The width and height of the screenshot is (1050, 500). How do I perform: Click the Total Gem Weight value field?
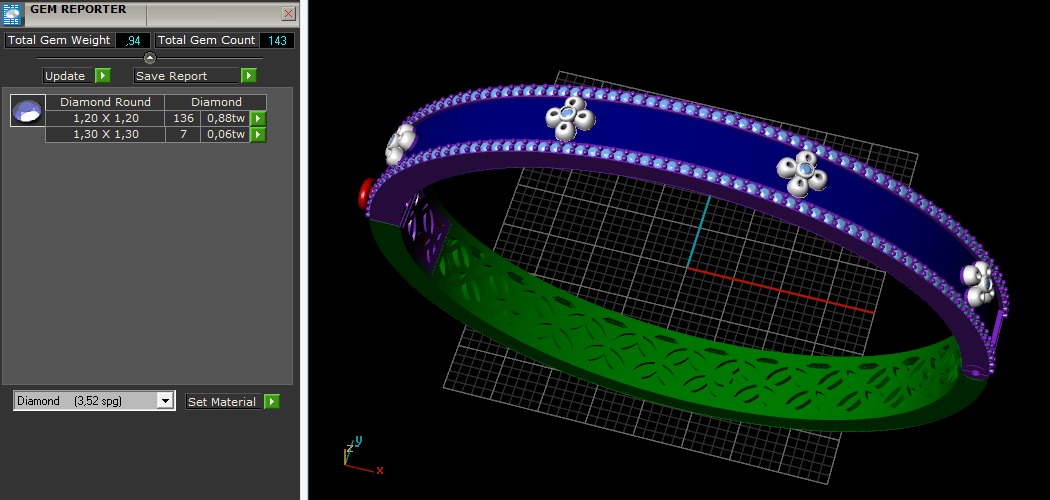tap(133, 40)
